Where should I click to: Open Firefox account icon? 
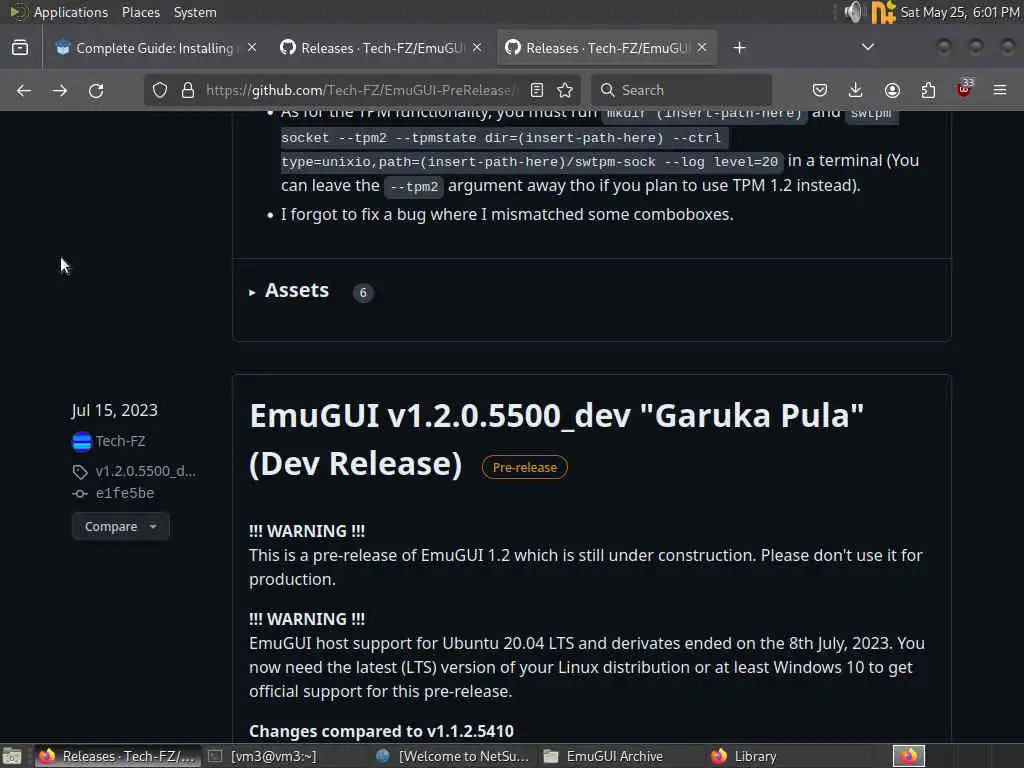coord(892,90)
